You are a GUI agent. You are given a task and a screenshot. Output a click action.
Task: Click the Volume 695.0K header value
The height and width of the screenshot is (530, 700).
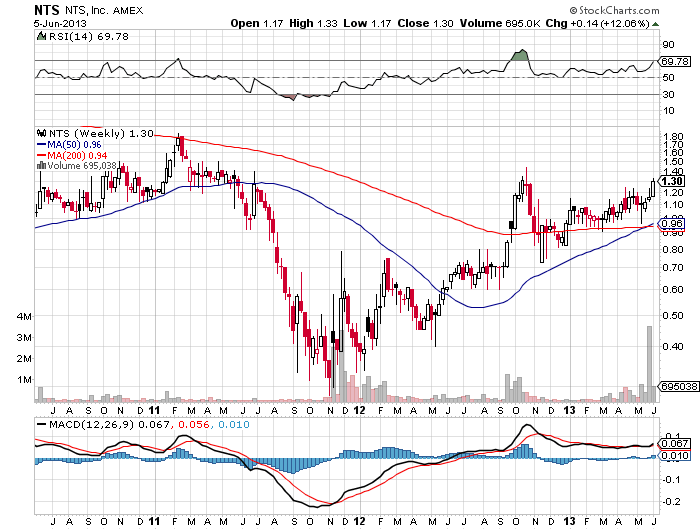(500, 23)
